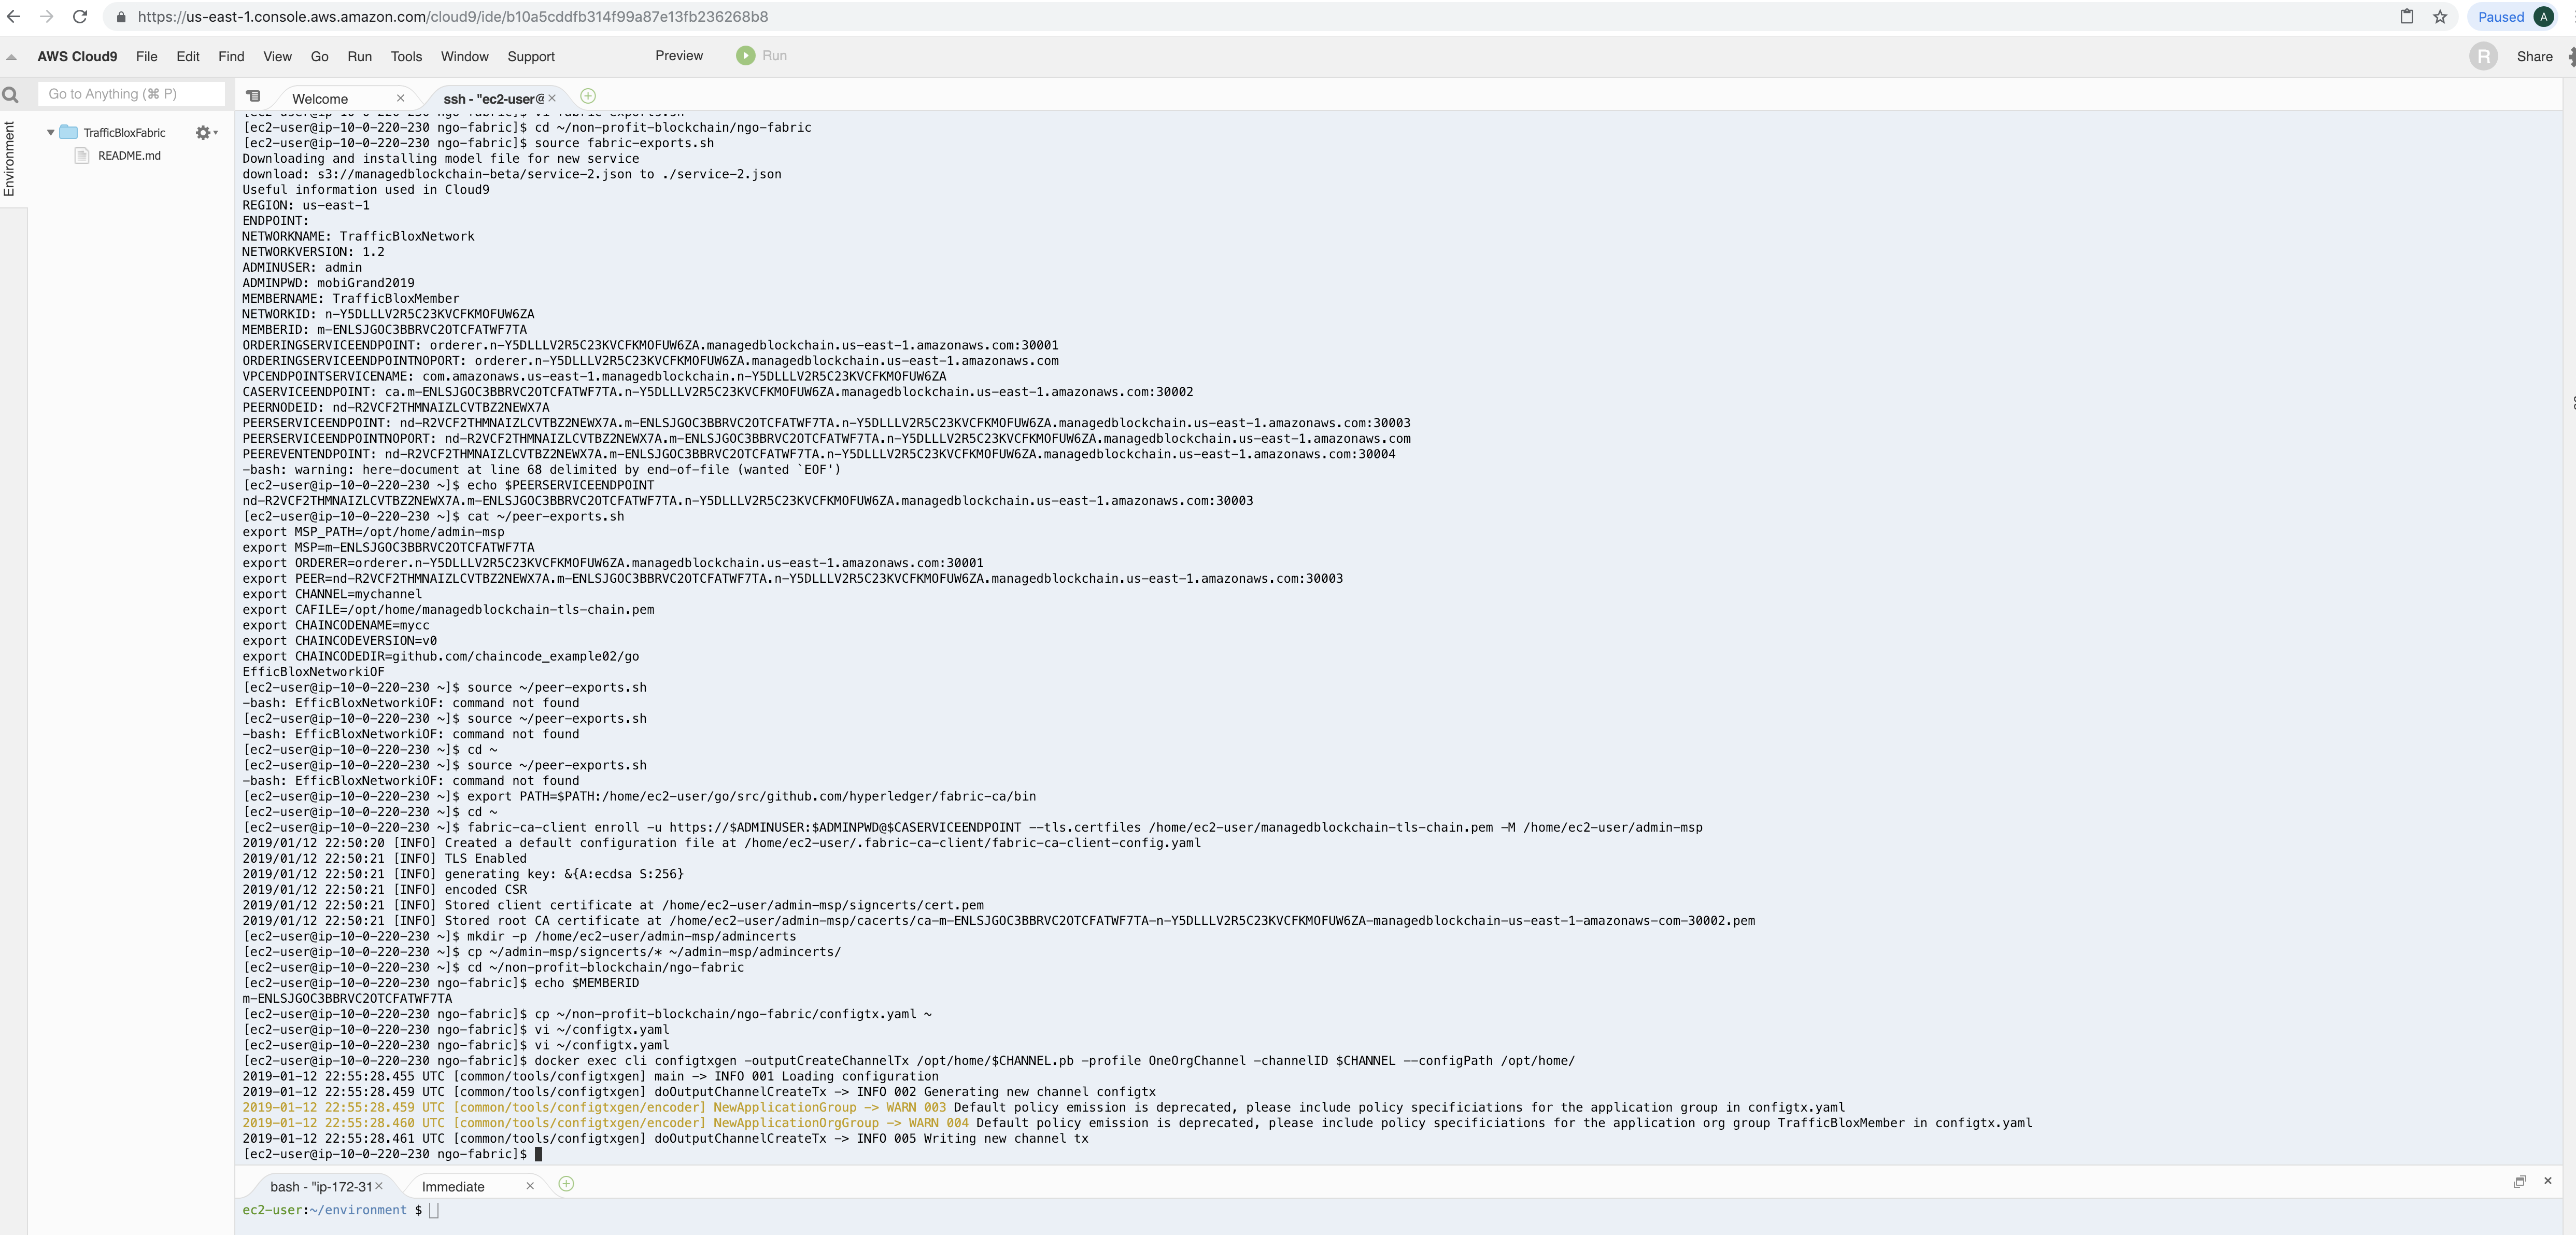Switch to the Welcome tab
Viewport: 2576px width, 1235px height.
pos(320,99)
